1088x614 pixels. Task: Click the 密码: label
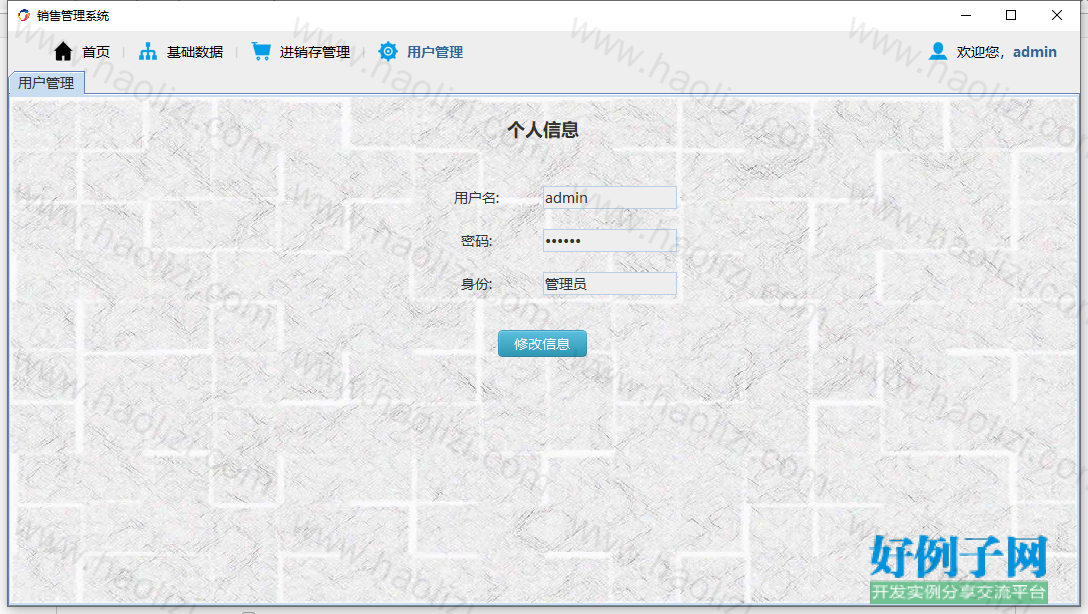click(477, 241)
